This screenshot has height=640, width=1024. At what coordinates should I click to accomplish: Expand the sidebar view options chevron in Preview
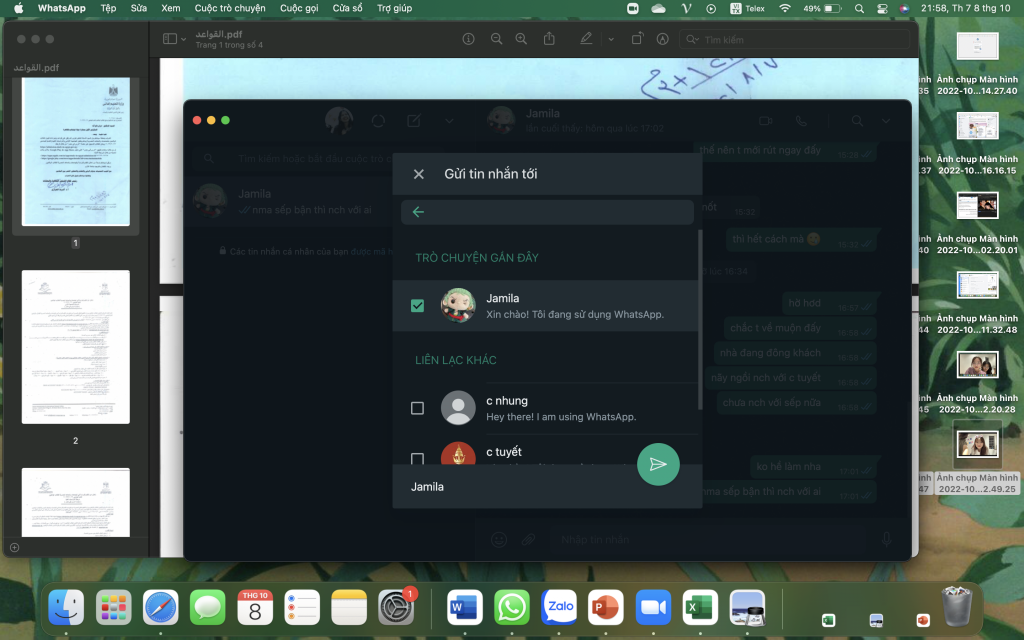(184, 39)
